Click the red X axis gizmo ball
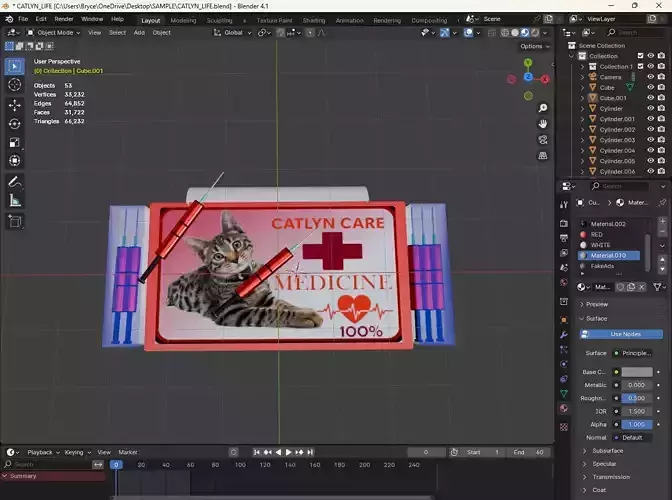Screen dimensions: 672x500 coord(545,79)
